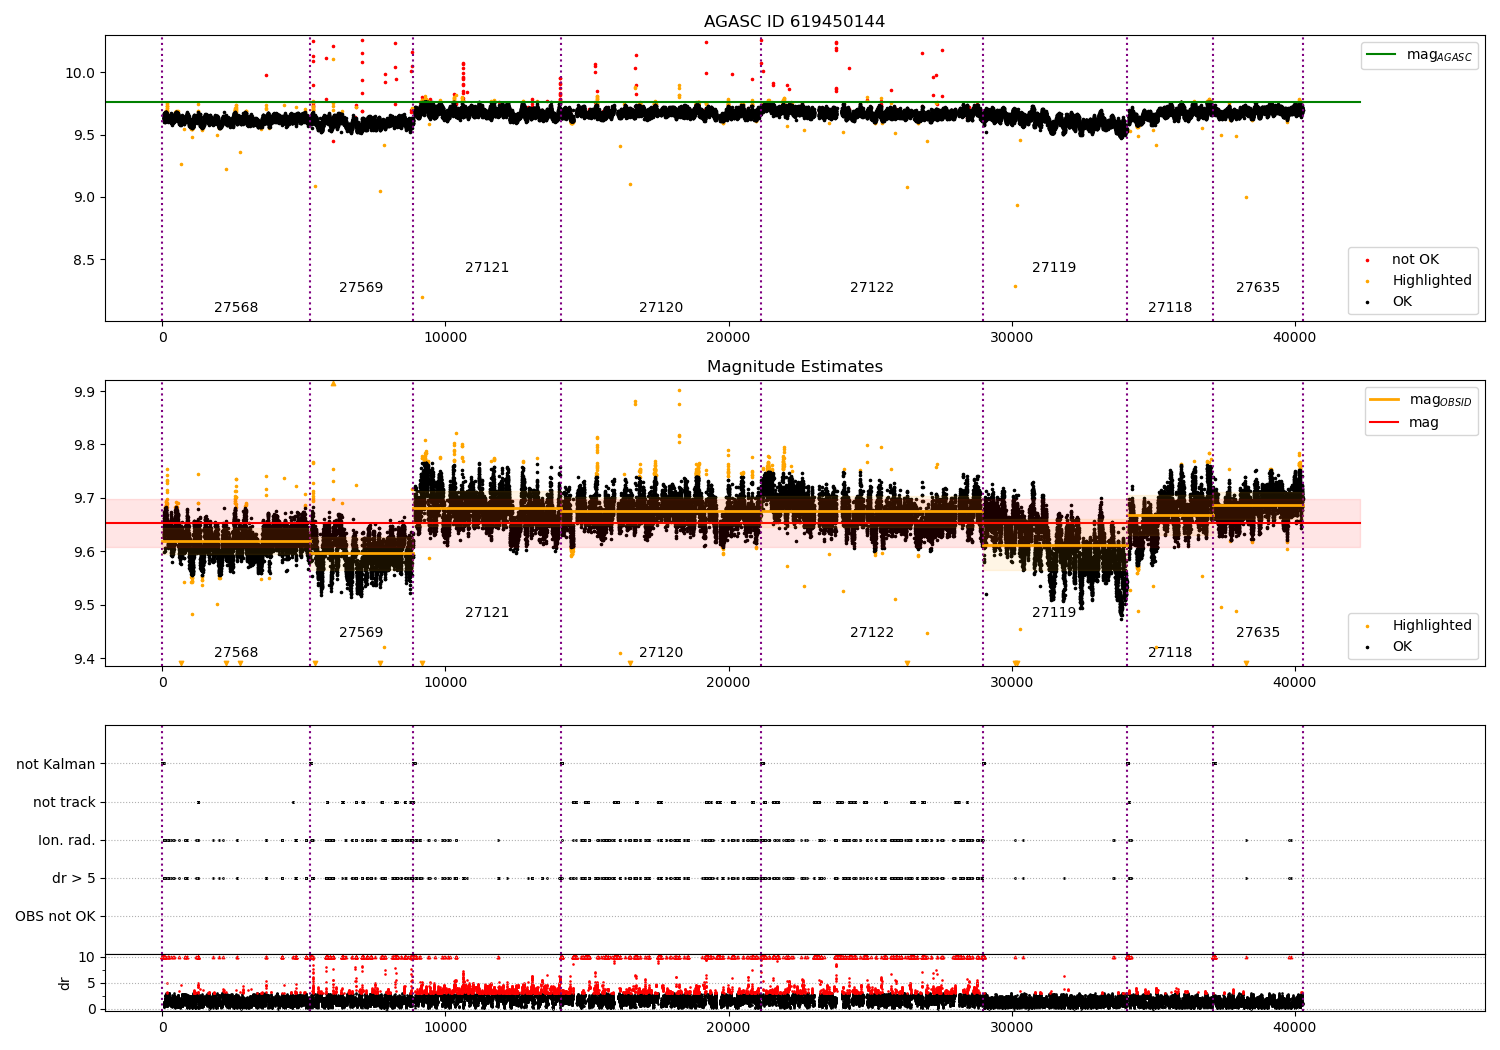Click OBSID label 27120 in AGASC ID plot

(661, 308)
